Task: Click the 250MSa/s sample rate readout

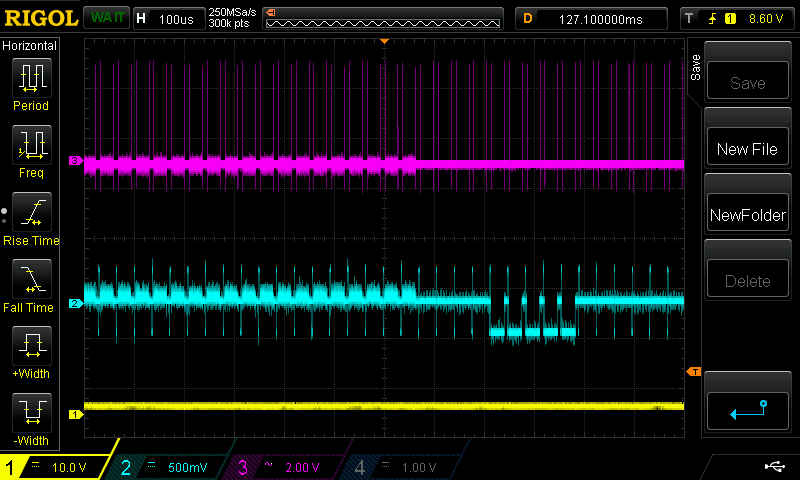Action: click(x=232, y=13)
